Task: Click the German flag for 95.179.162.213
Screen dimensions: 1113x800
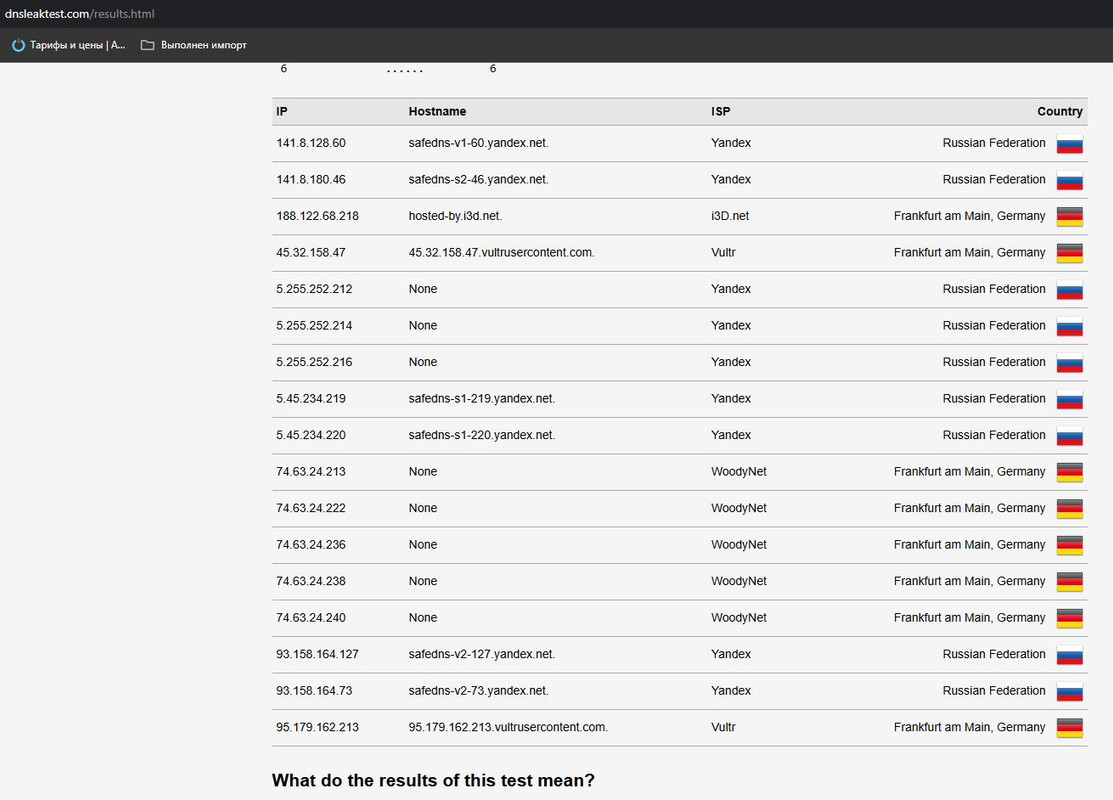Action: (x=1070, y=729)
